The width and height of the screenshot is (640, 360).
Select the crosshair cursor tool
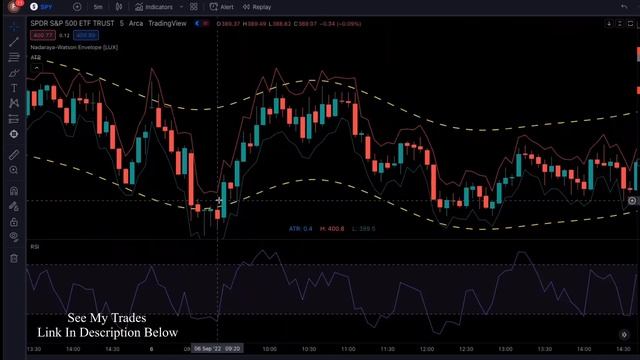tap(14, 27)
